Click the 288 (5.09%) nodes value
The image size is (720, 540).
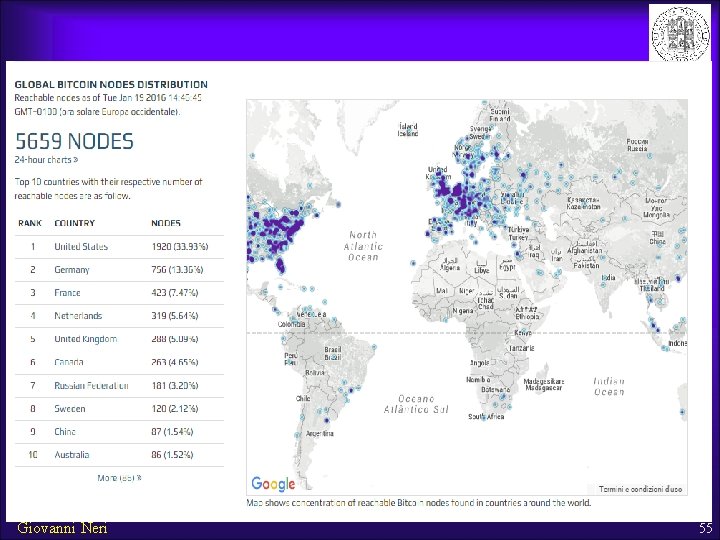pos(174,339)
